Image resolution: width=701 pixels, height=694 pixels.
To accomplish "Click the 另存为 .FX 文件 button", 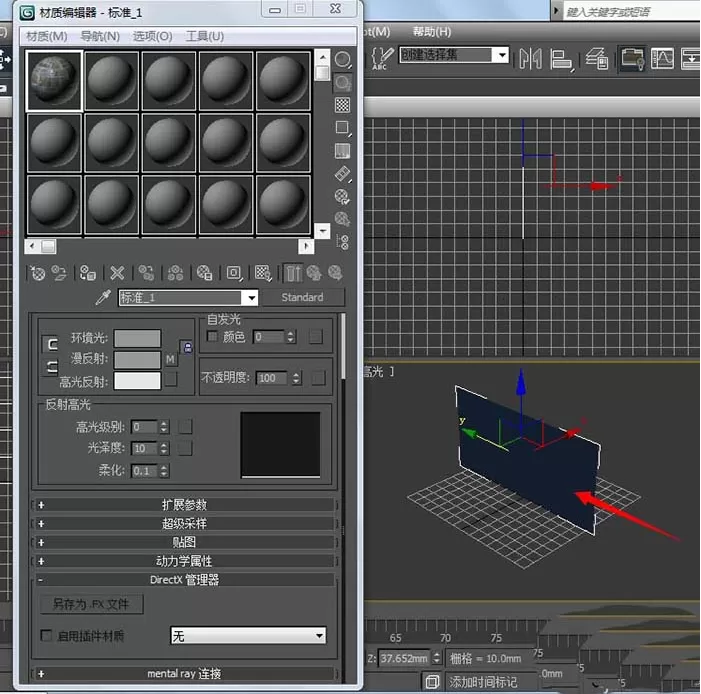I will click(x=92, y=605).
